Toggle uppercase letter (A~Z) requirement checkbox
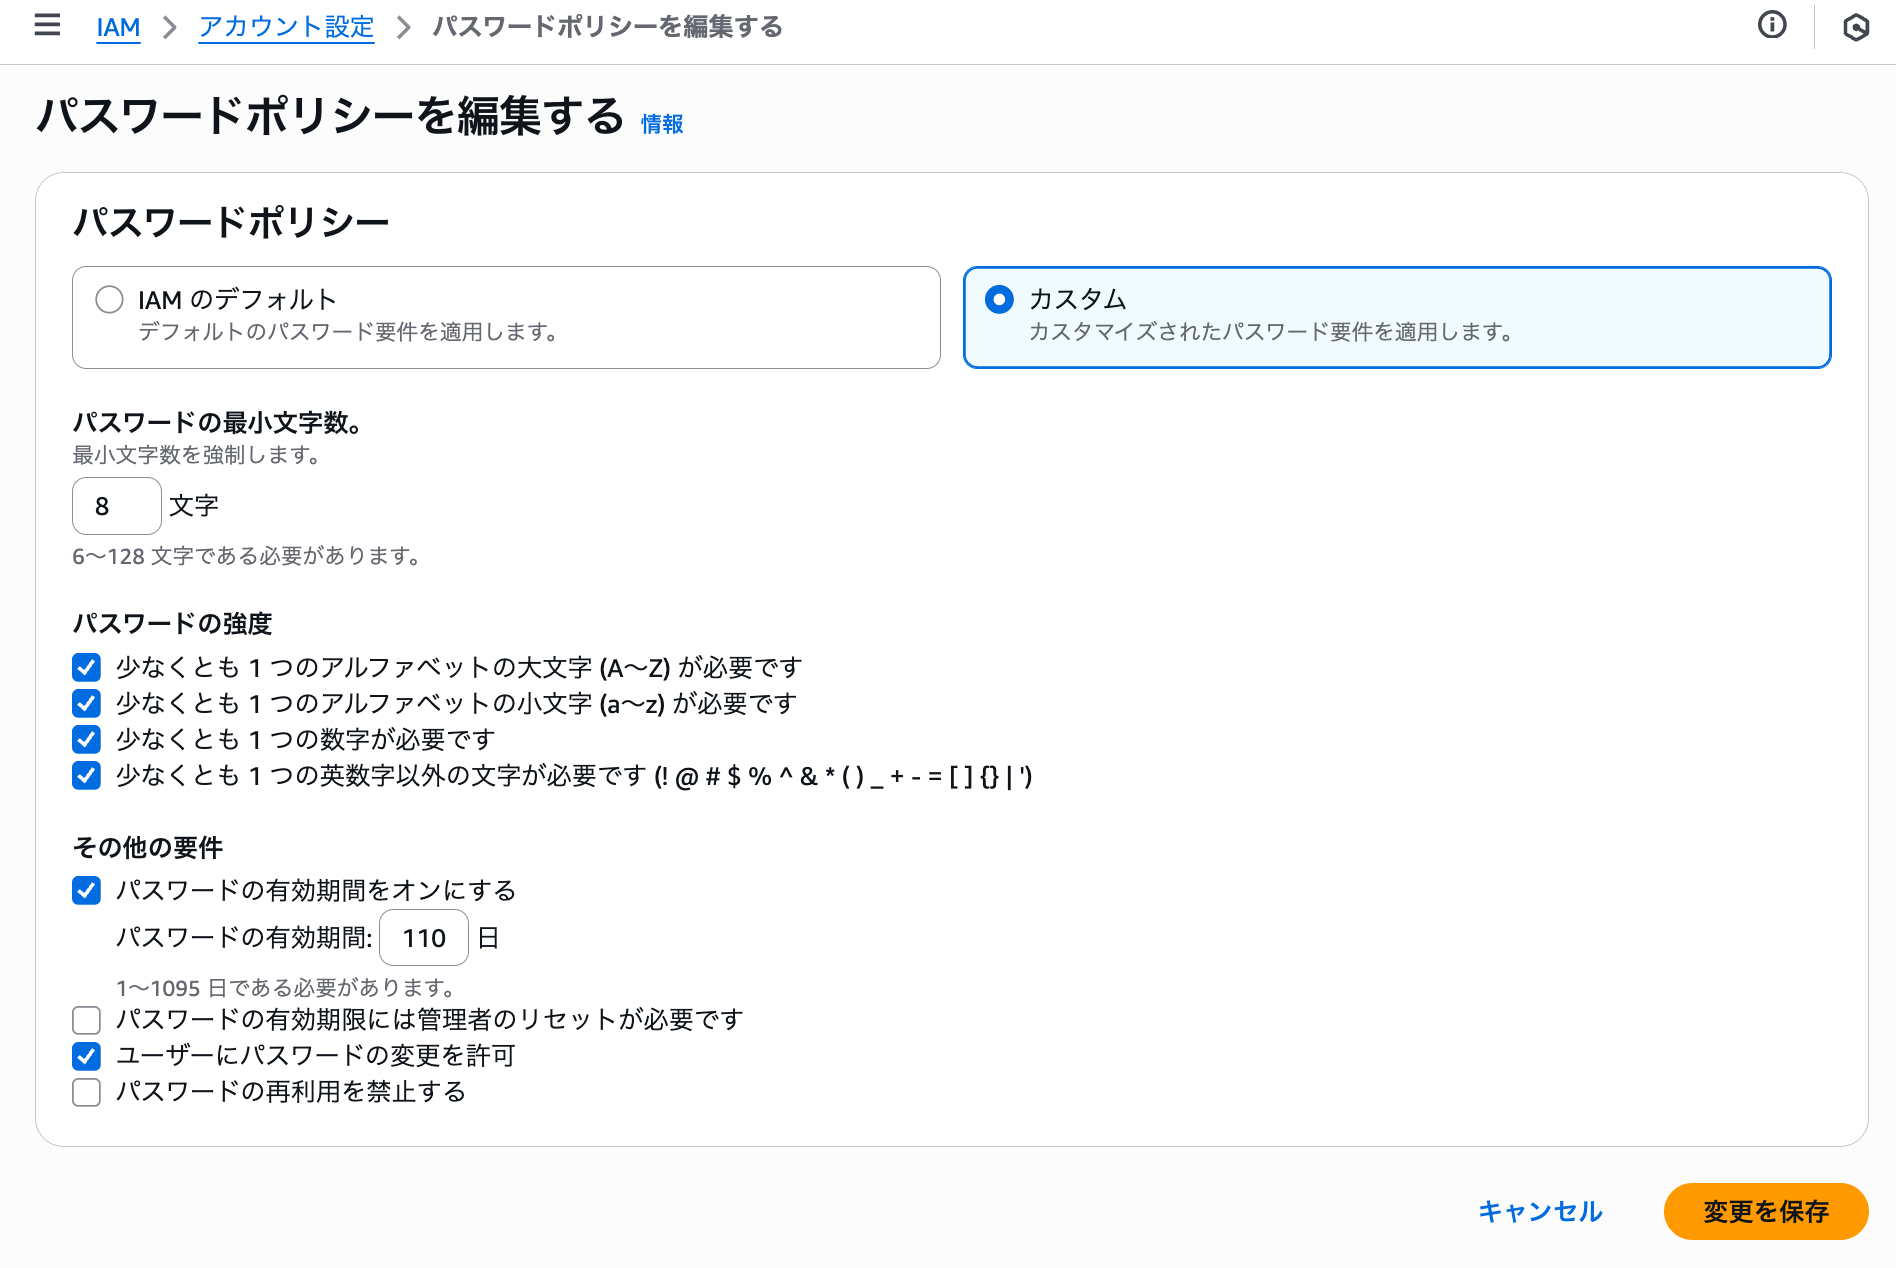 tap(87, 667)
